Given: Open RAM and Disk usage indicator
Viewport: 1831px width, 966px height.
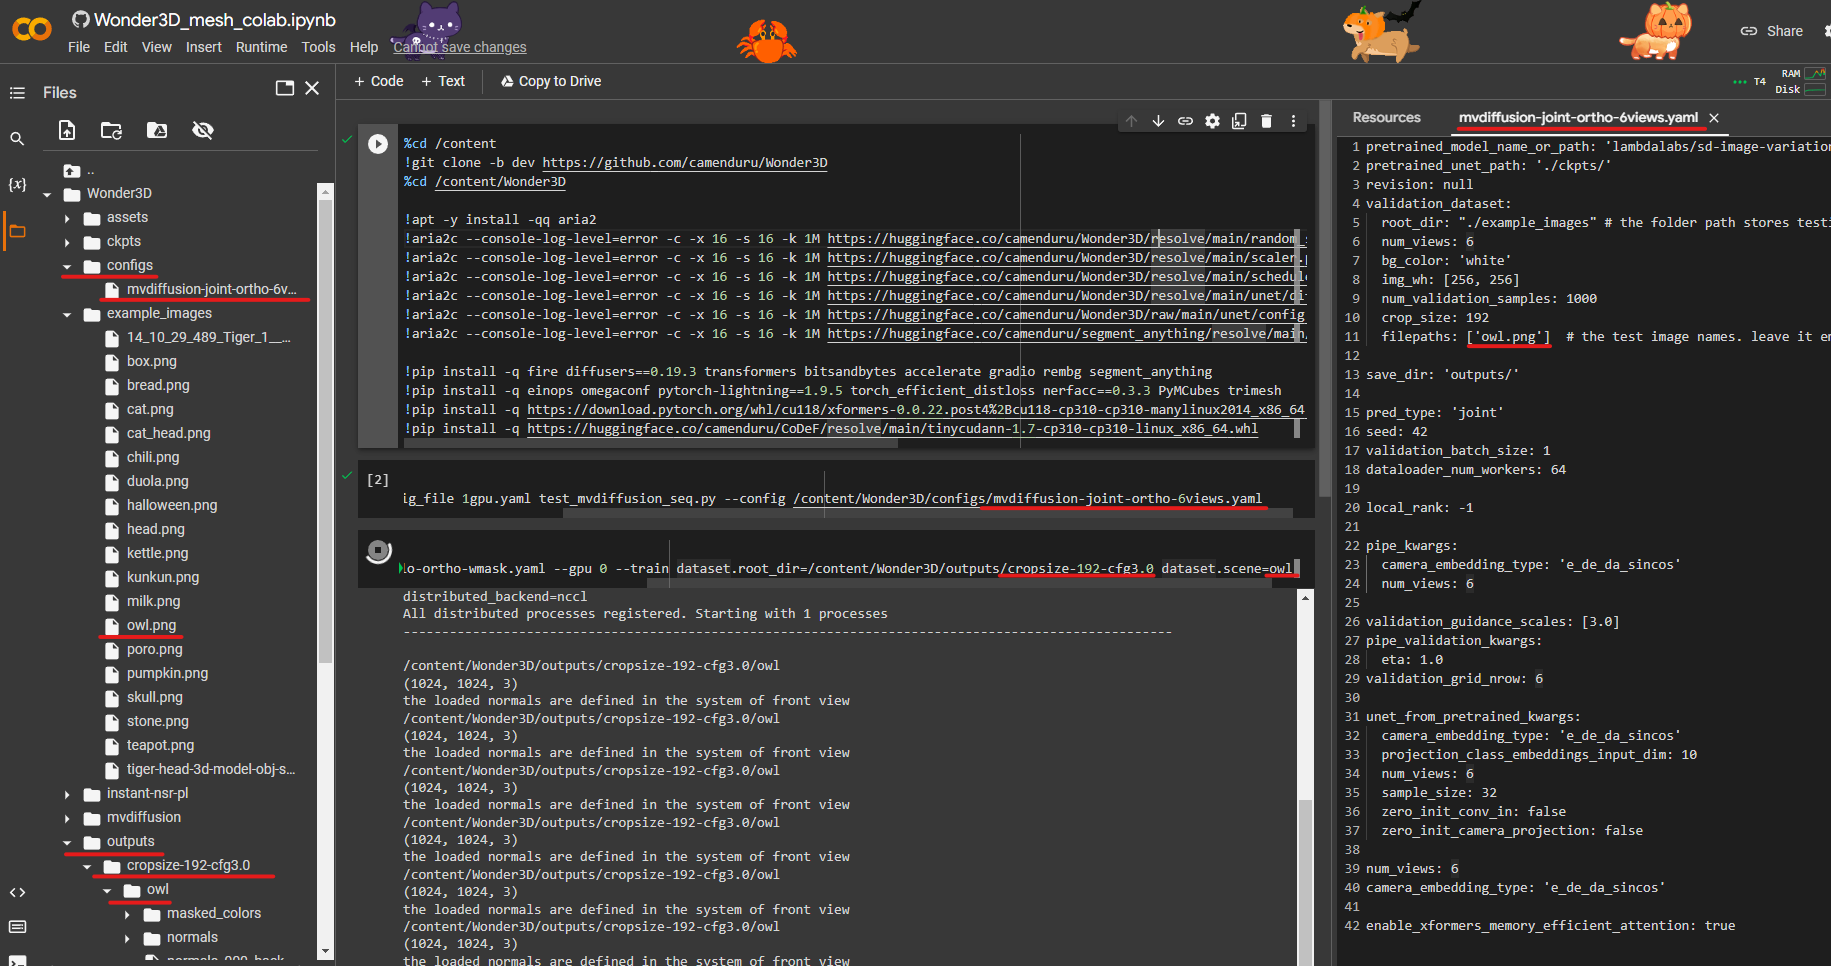Looking at the screenshot, I should pos(1801,81).
